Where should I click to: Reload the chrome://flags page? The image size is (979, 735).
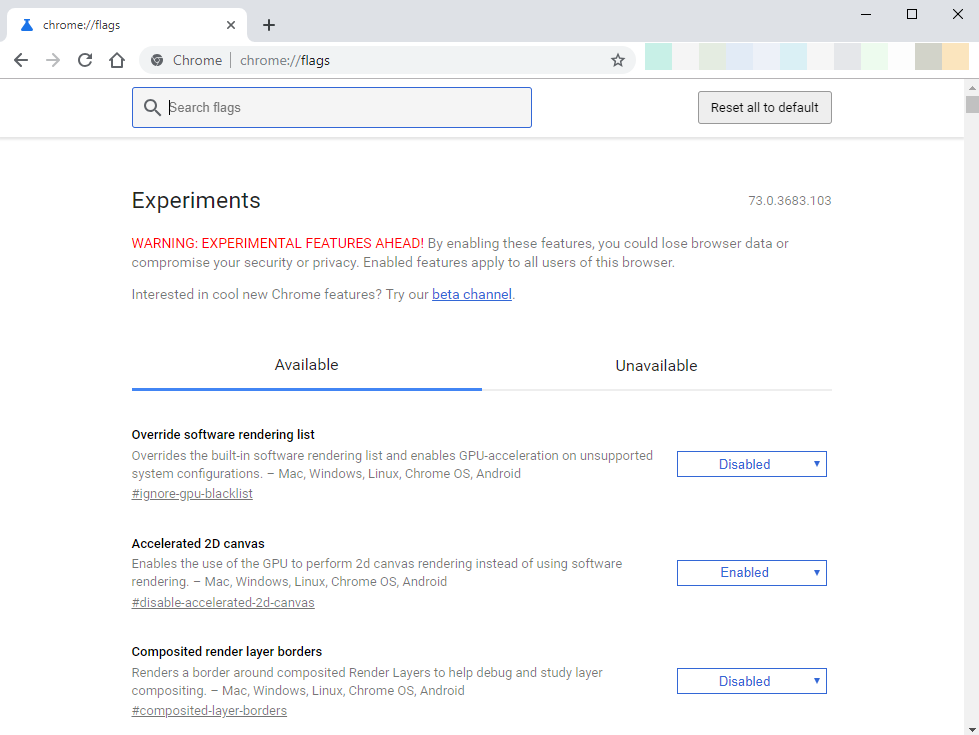[85, 60]
